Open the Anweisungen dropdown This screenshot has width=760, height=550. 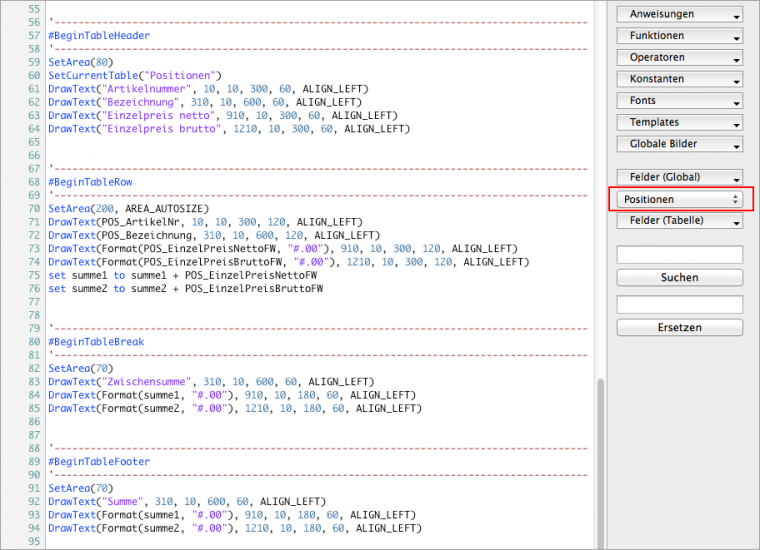680,15
